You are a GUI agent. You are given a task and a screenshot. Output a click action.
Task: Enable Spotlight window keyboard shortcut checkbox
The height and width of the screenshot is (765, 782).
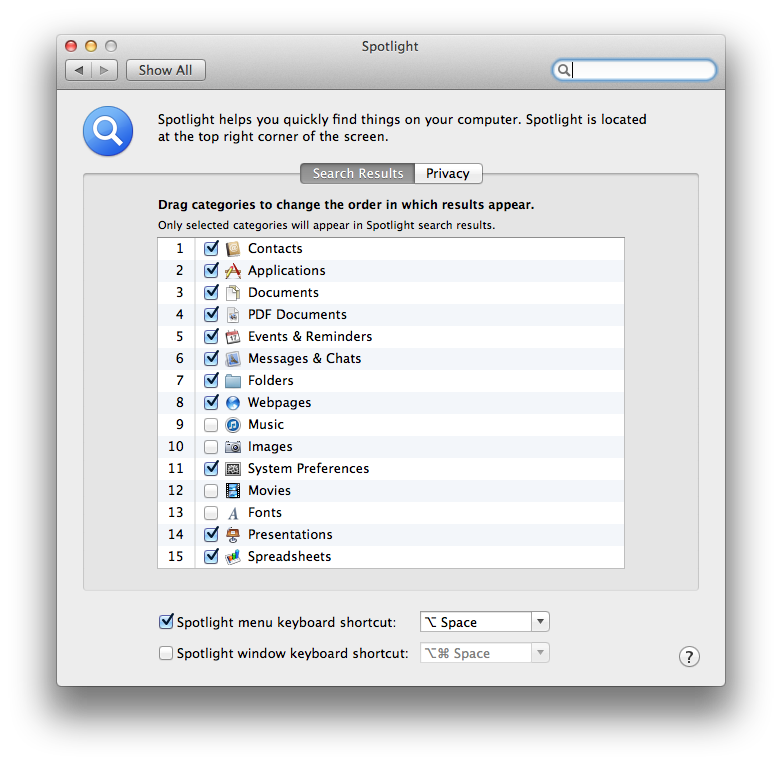pos(166,653)
